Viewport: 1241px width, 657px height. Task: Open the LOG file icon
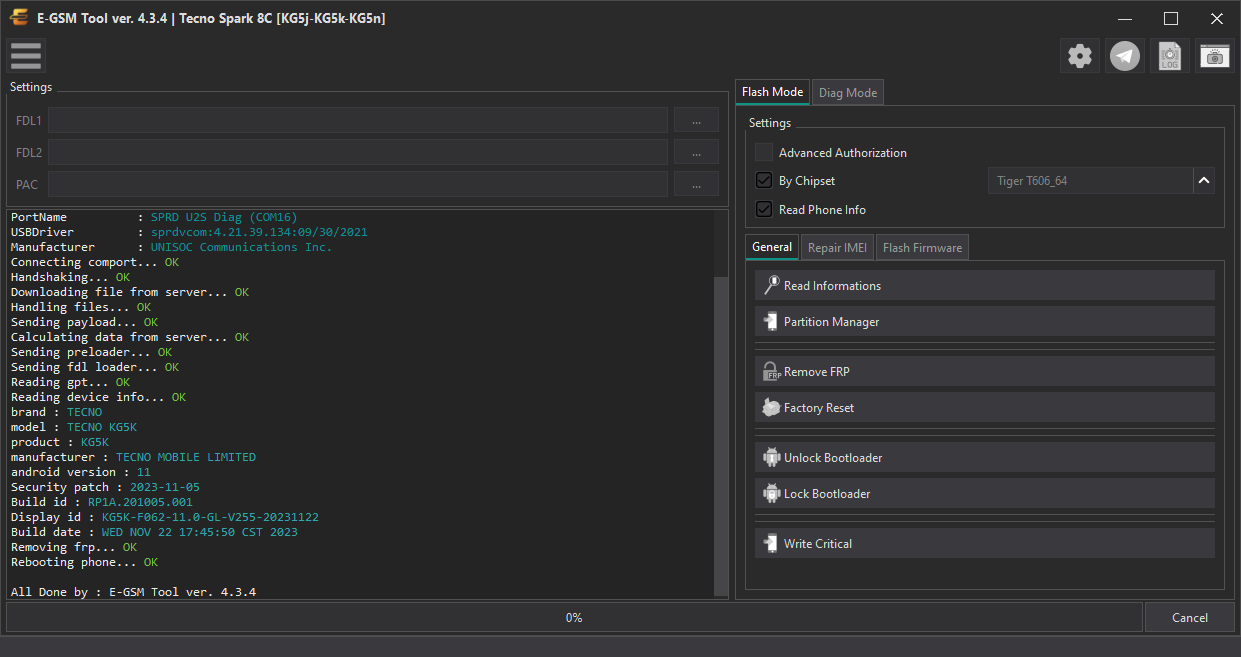tap(1170, 56)
